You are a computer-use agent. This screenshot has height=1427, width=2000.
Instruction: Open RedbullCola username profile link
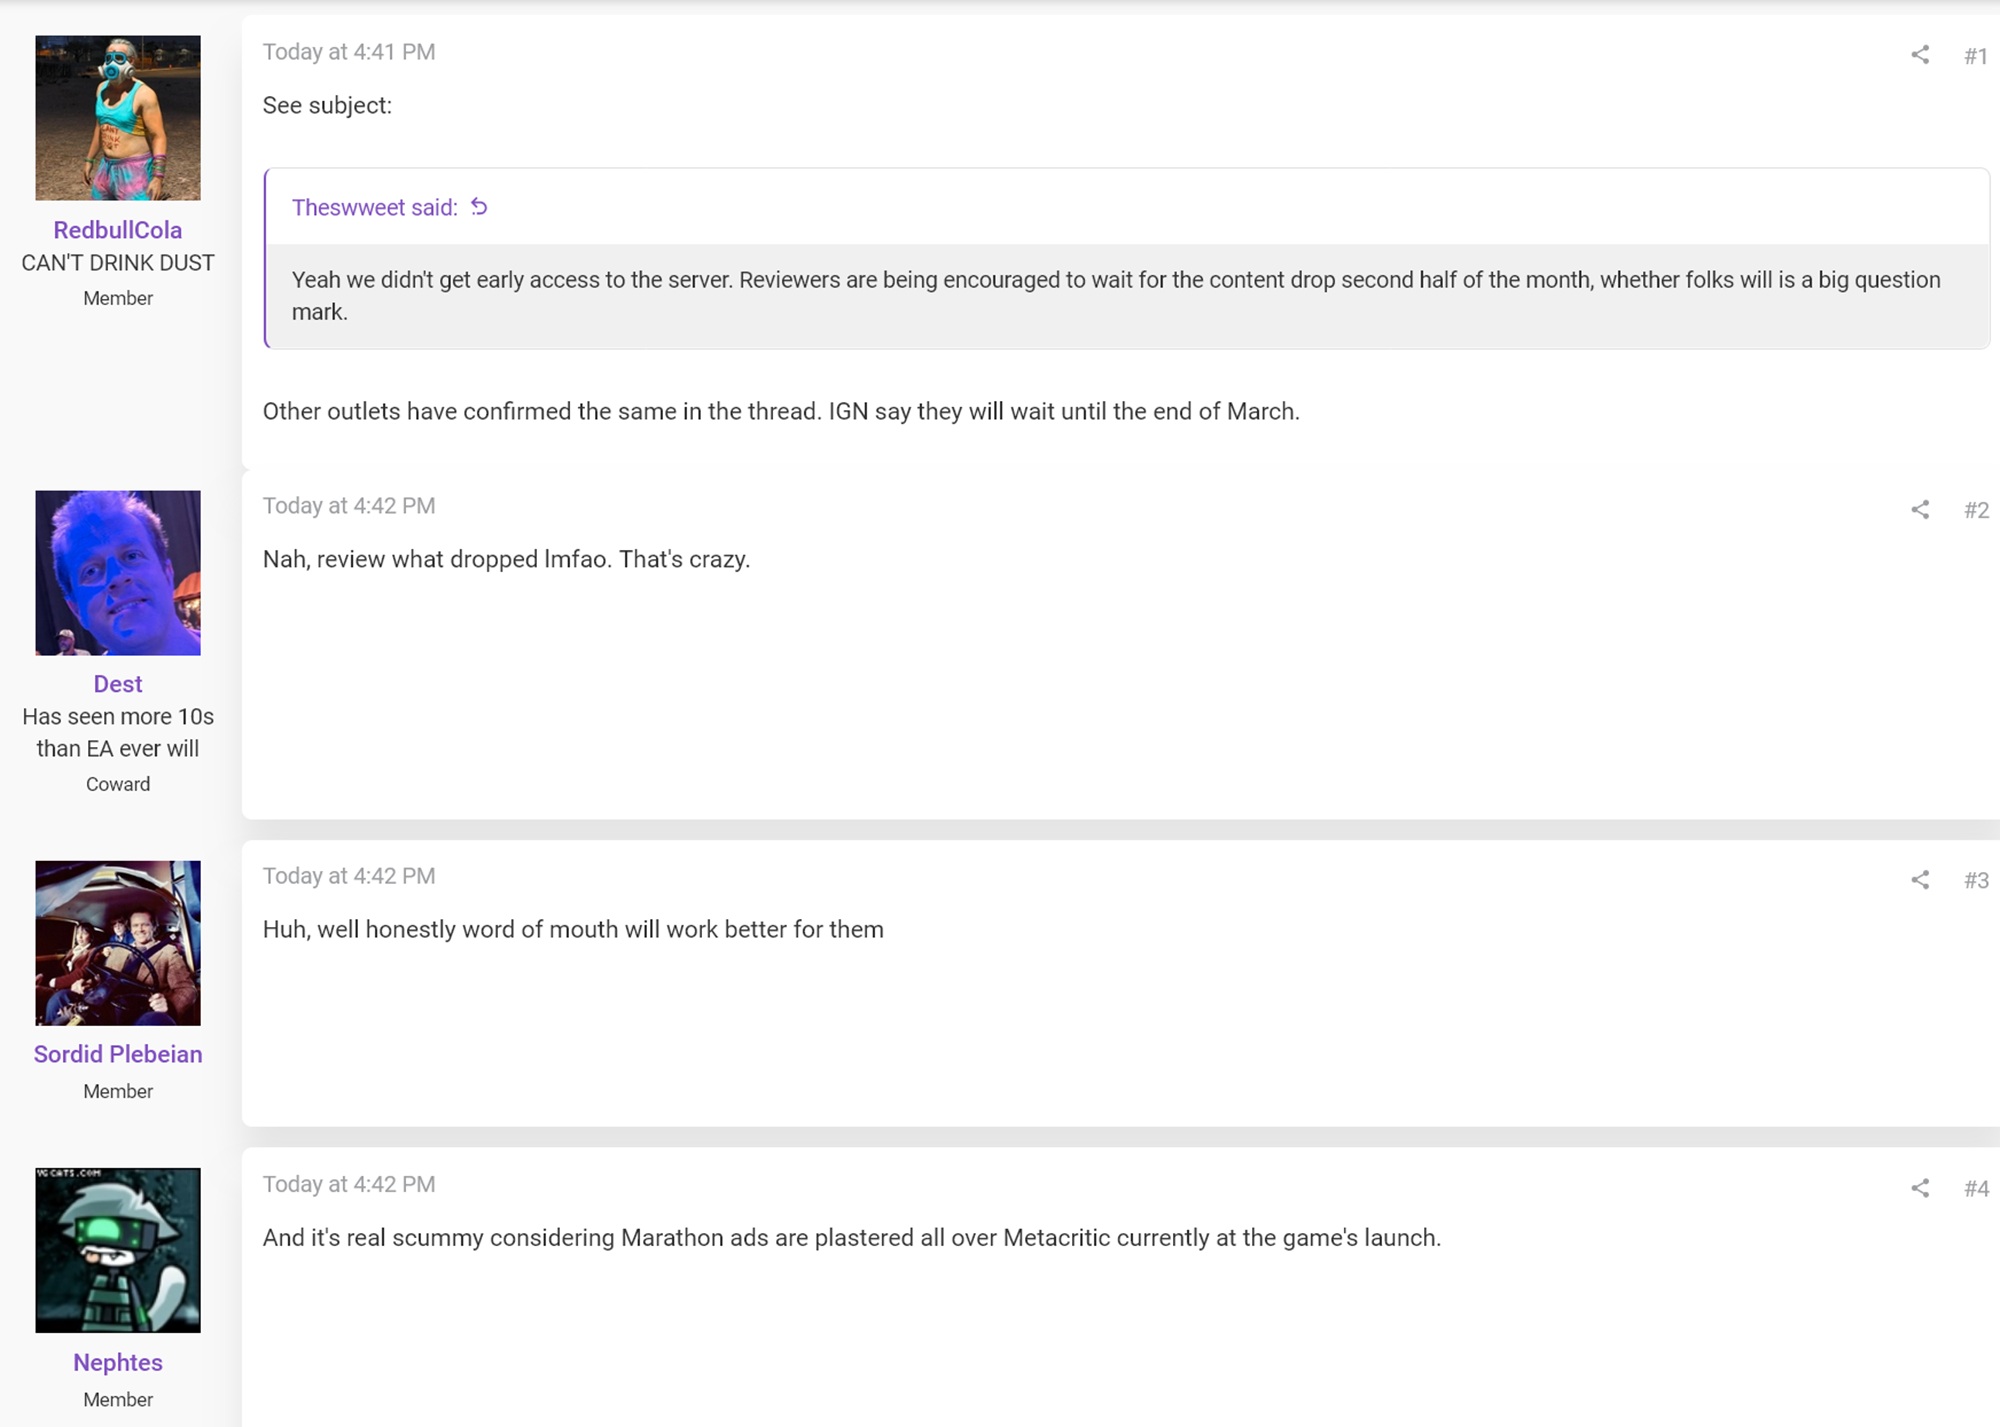pyautogui.click(x=118, y=230)
